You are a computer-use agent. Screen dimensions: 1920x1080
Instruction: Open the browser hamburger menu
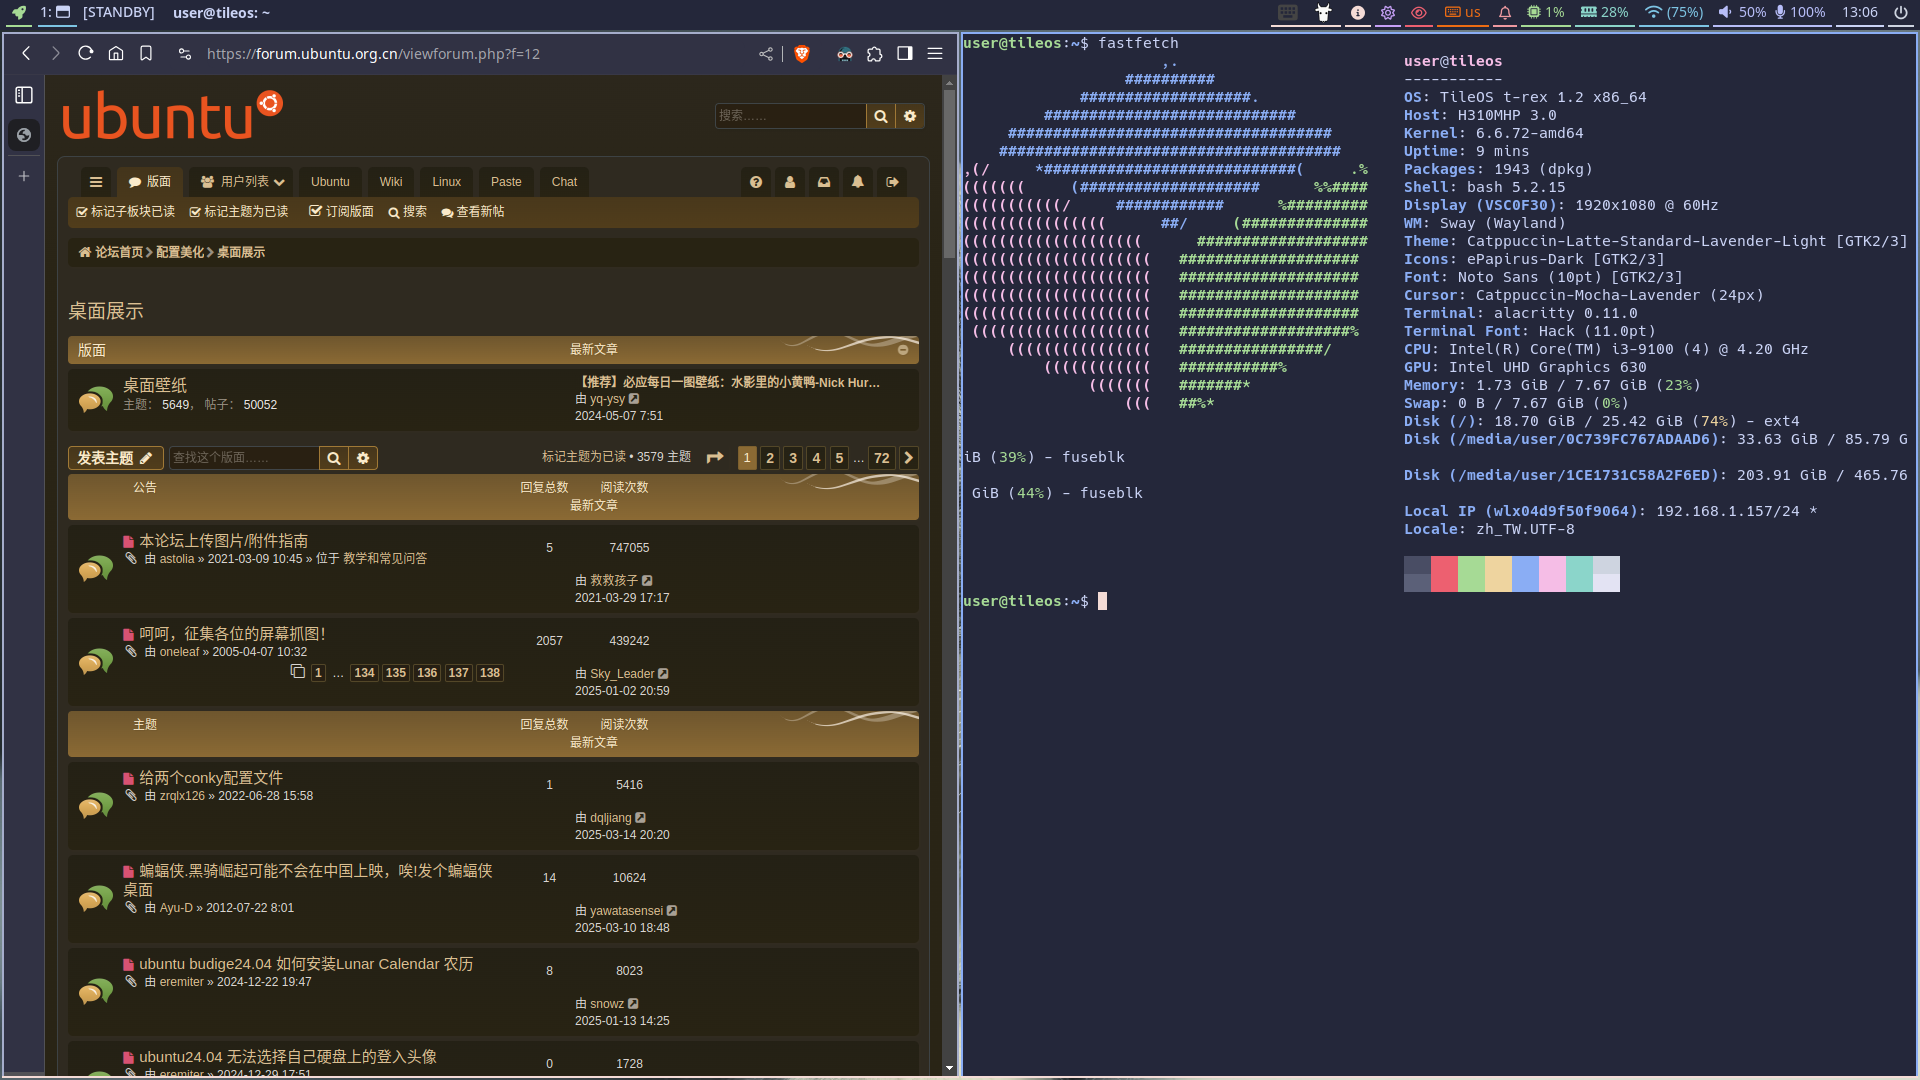[935, 54]
